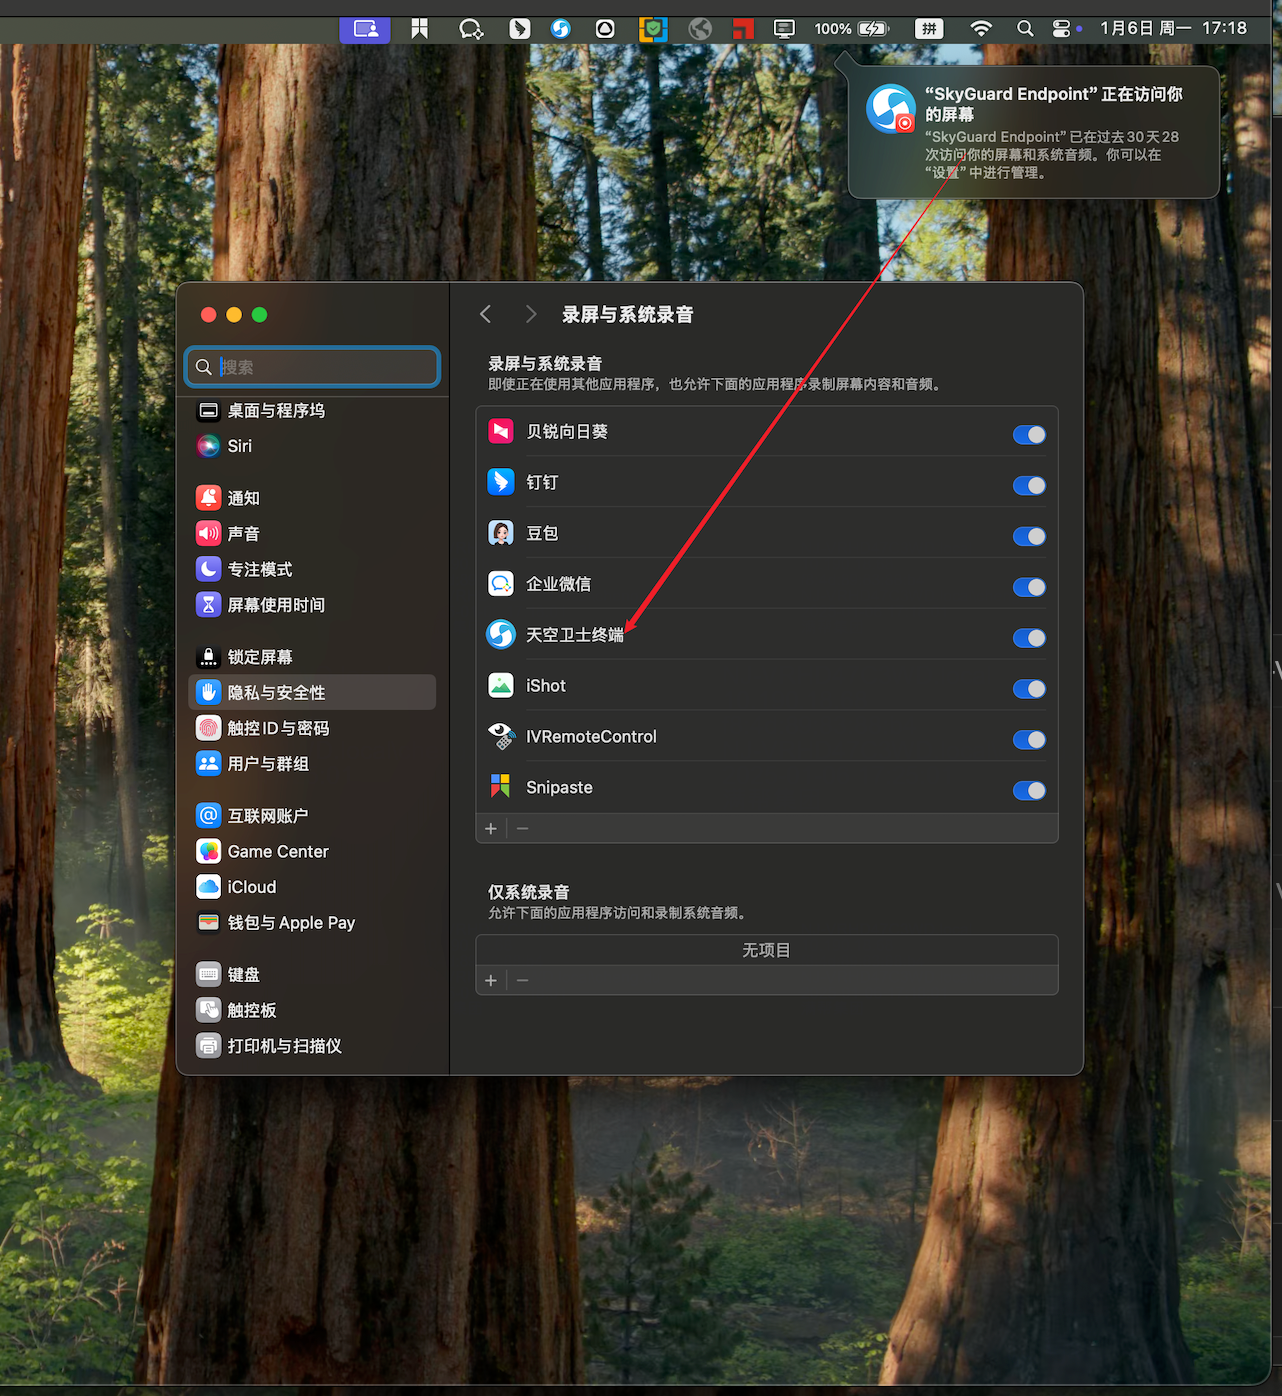Click the IVRemoteControl app icon
This screenshot has width=1282, height=1396.
tap(501, 737)
